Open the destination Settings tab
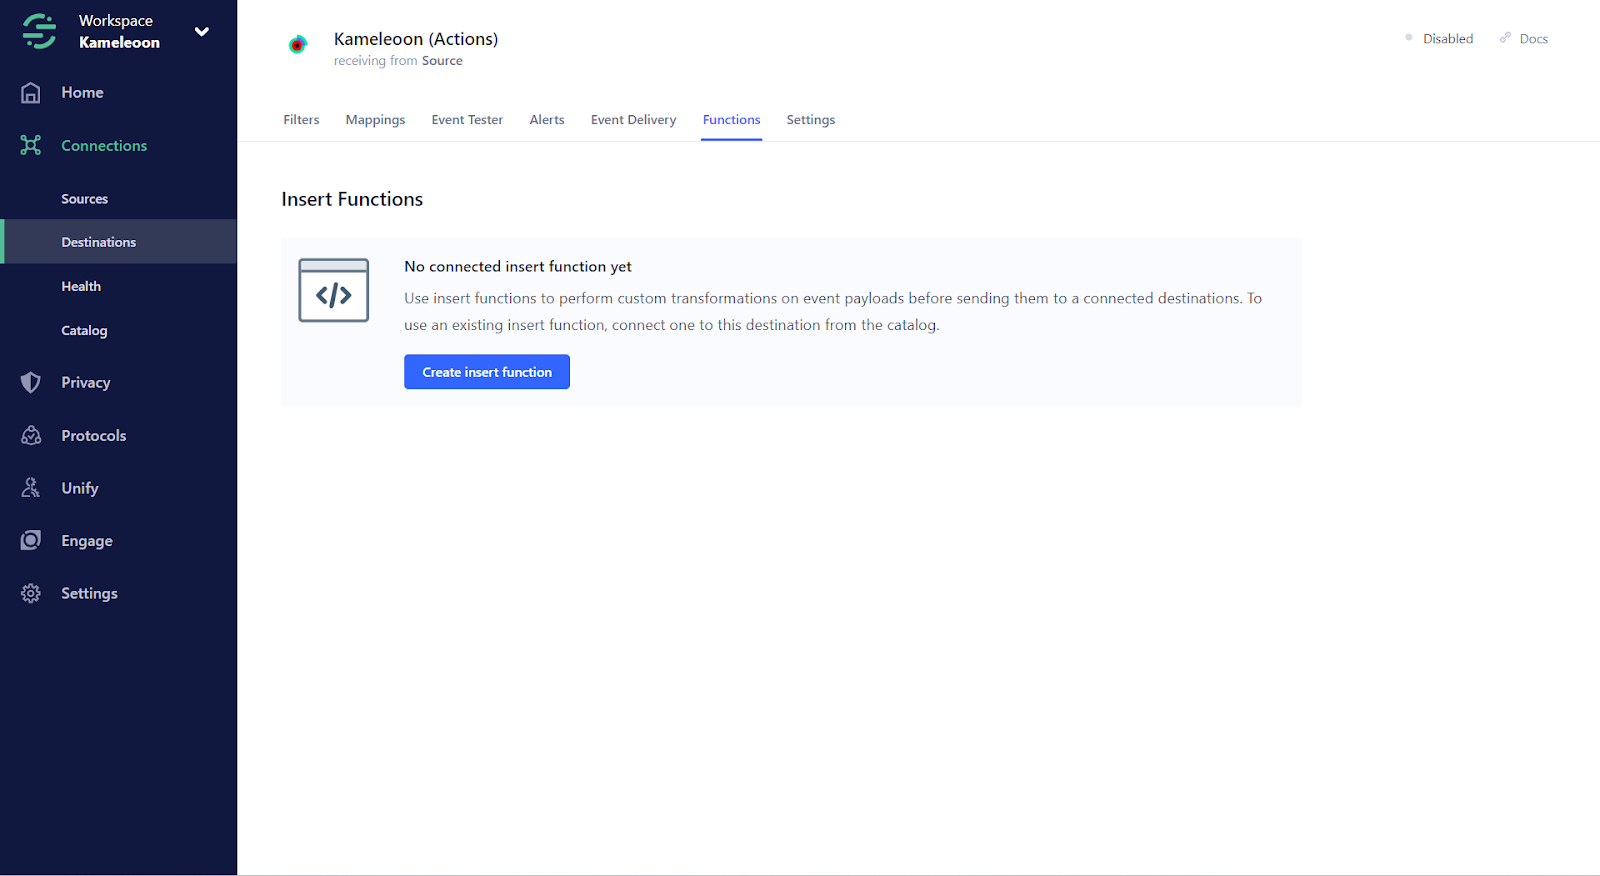 811,120
